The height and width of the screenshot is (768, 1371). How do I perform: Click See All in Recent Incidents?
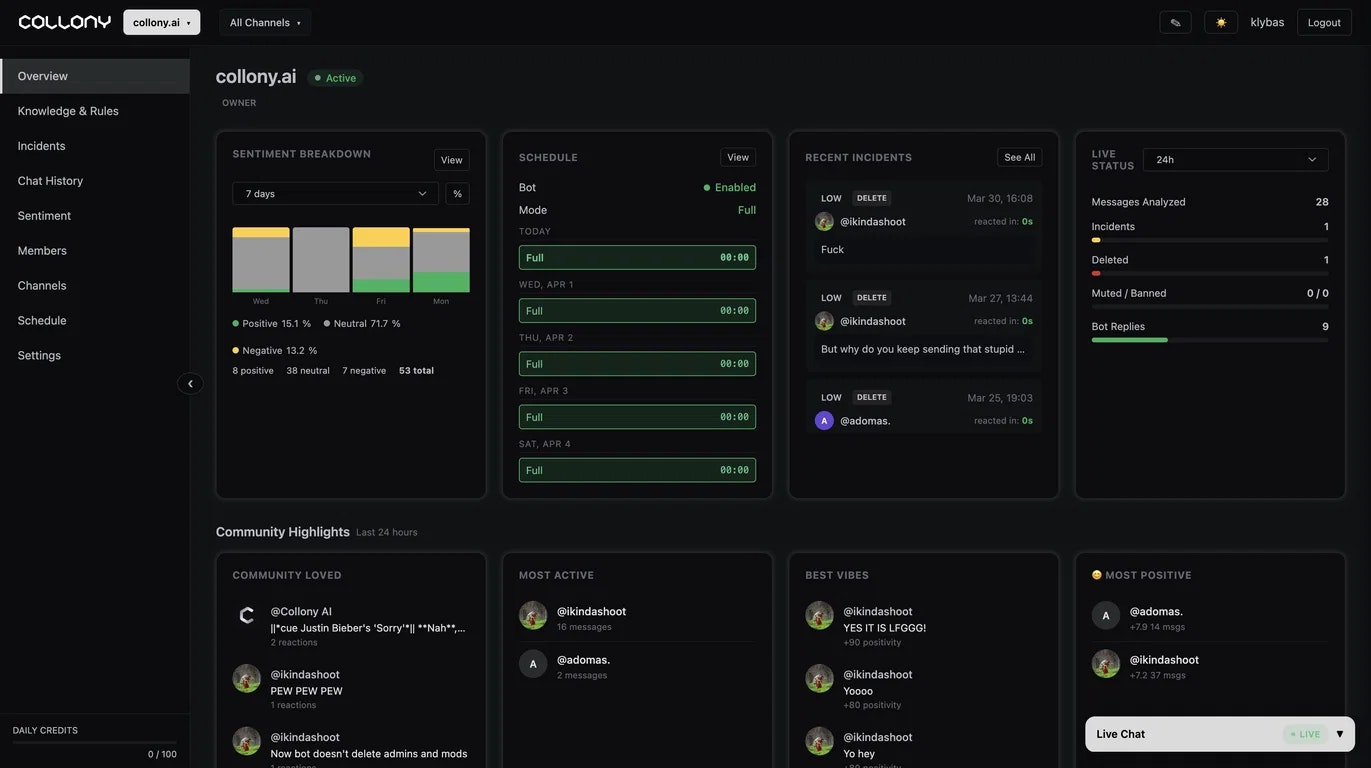click(x=1019, y=157)
